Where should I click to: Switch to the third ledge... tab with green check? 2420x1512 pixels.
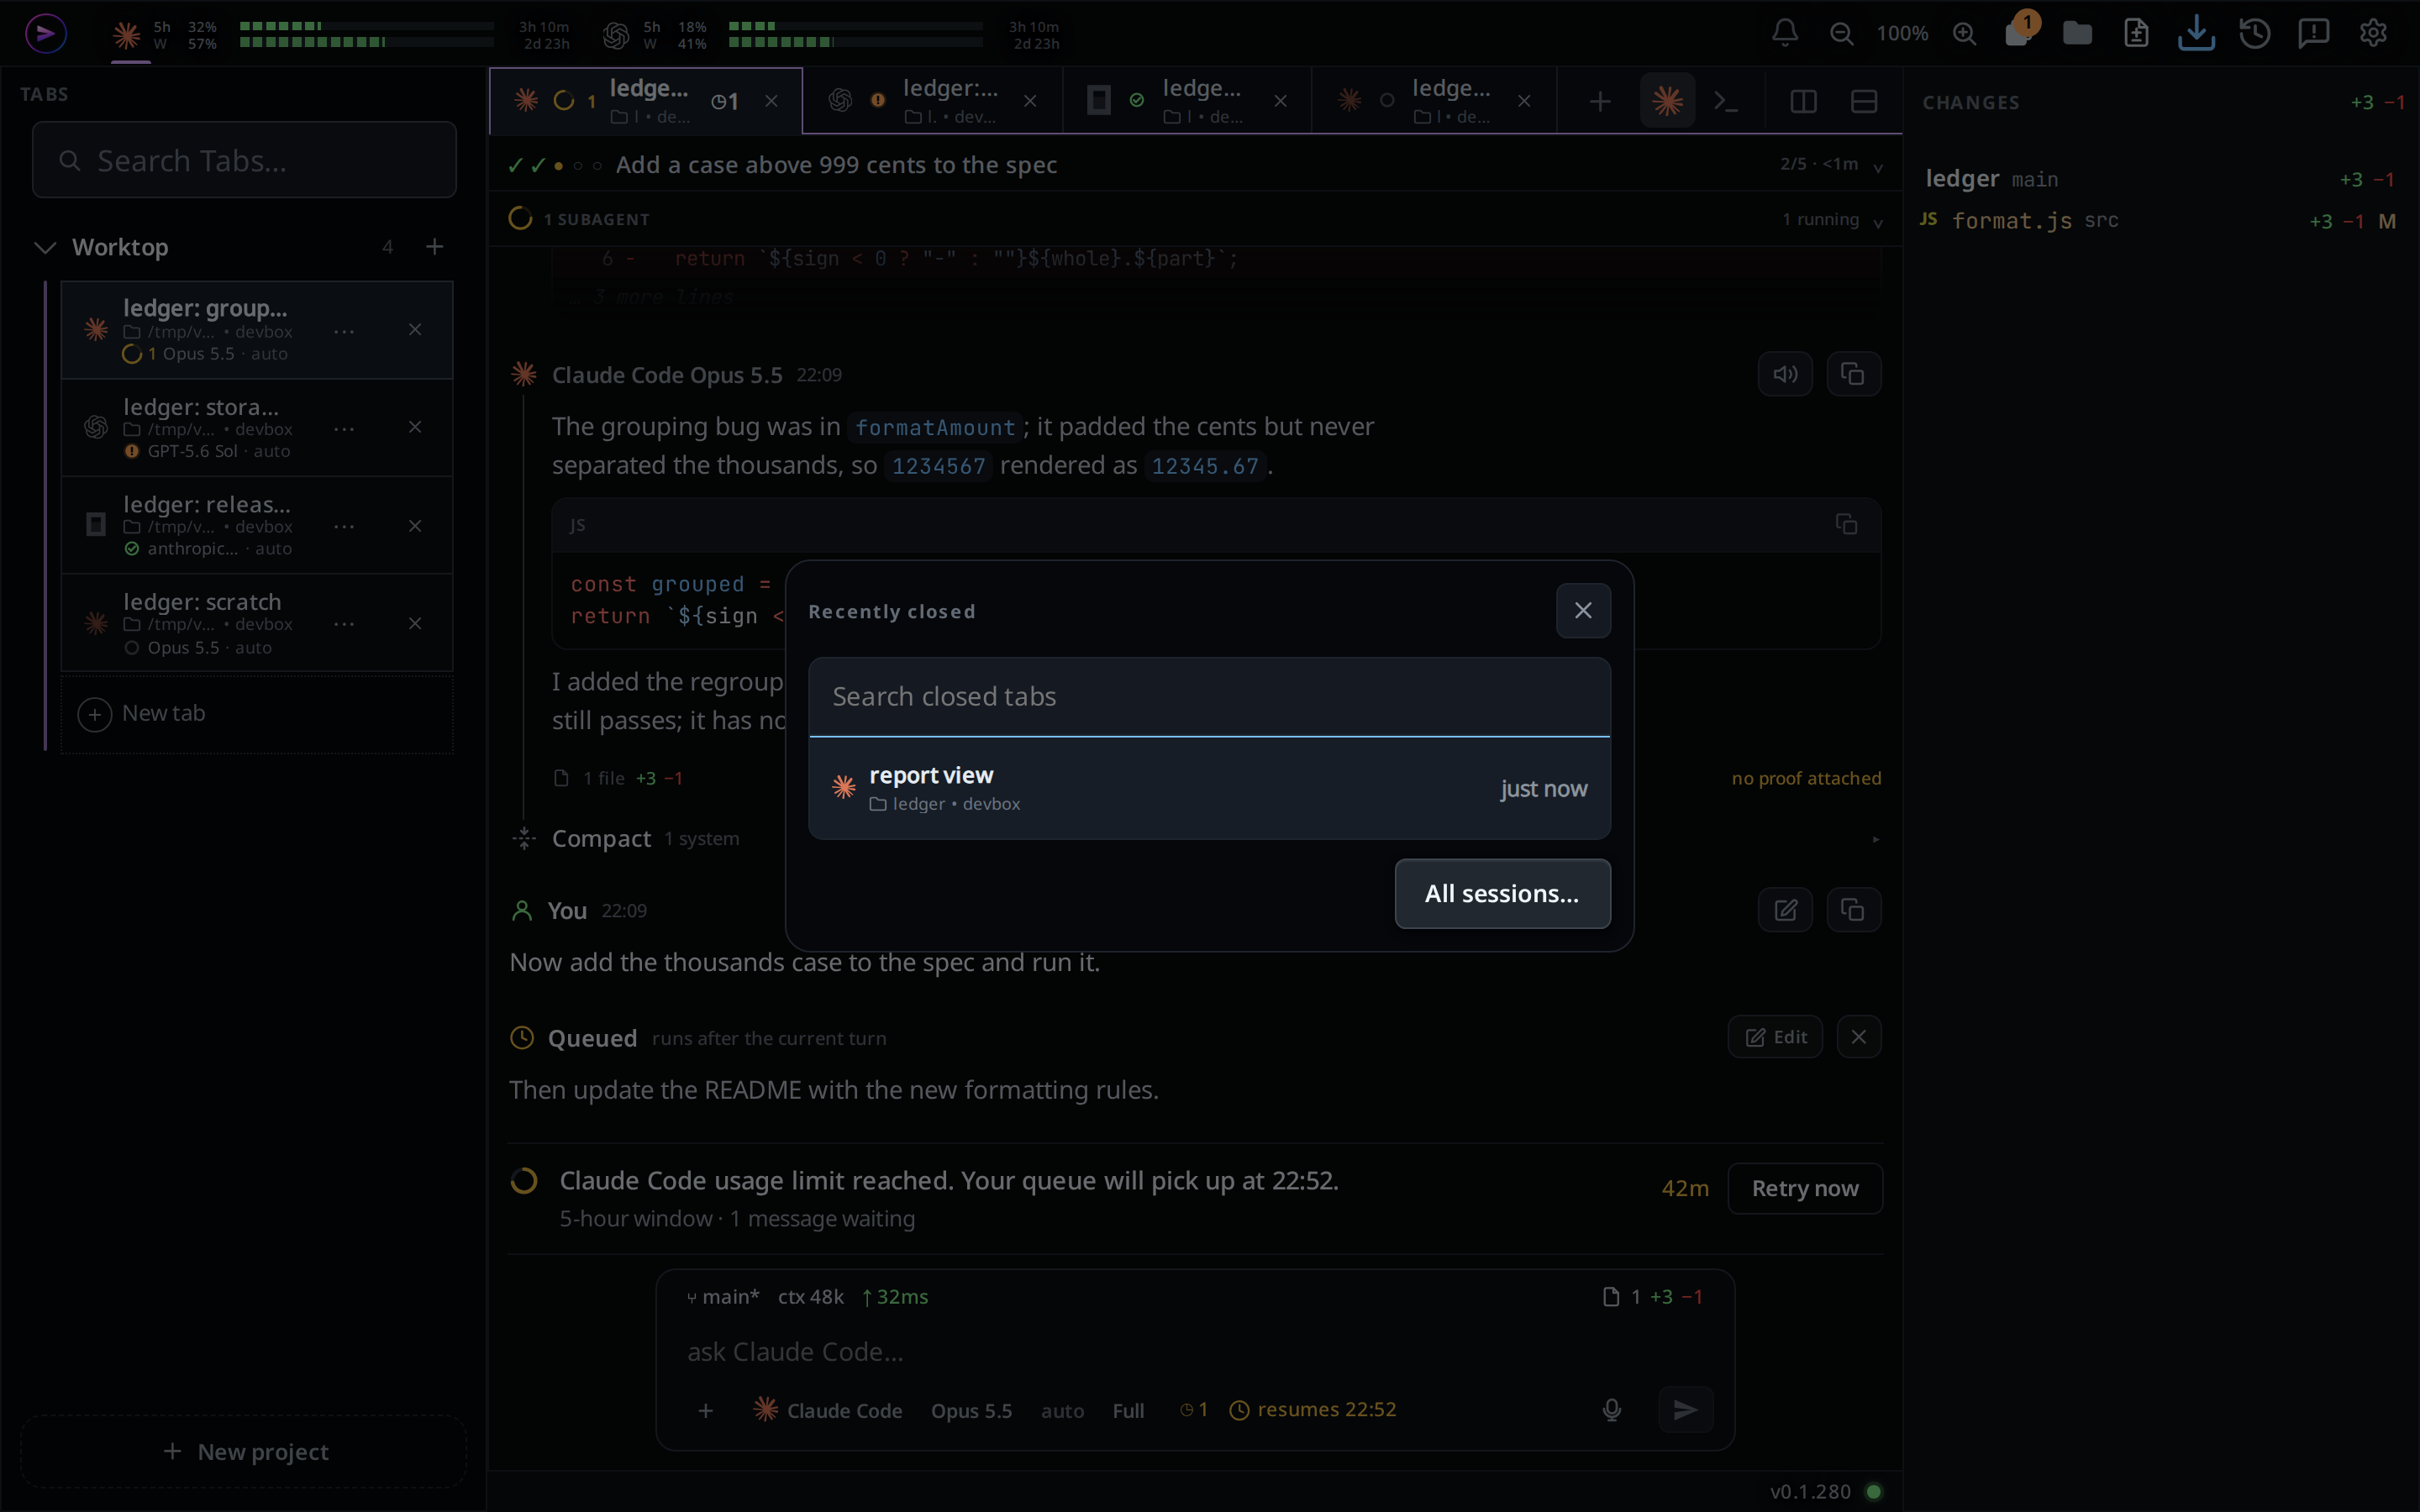(x=1186, y=100)
